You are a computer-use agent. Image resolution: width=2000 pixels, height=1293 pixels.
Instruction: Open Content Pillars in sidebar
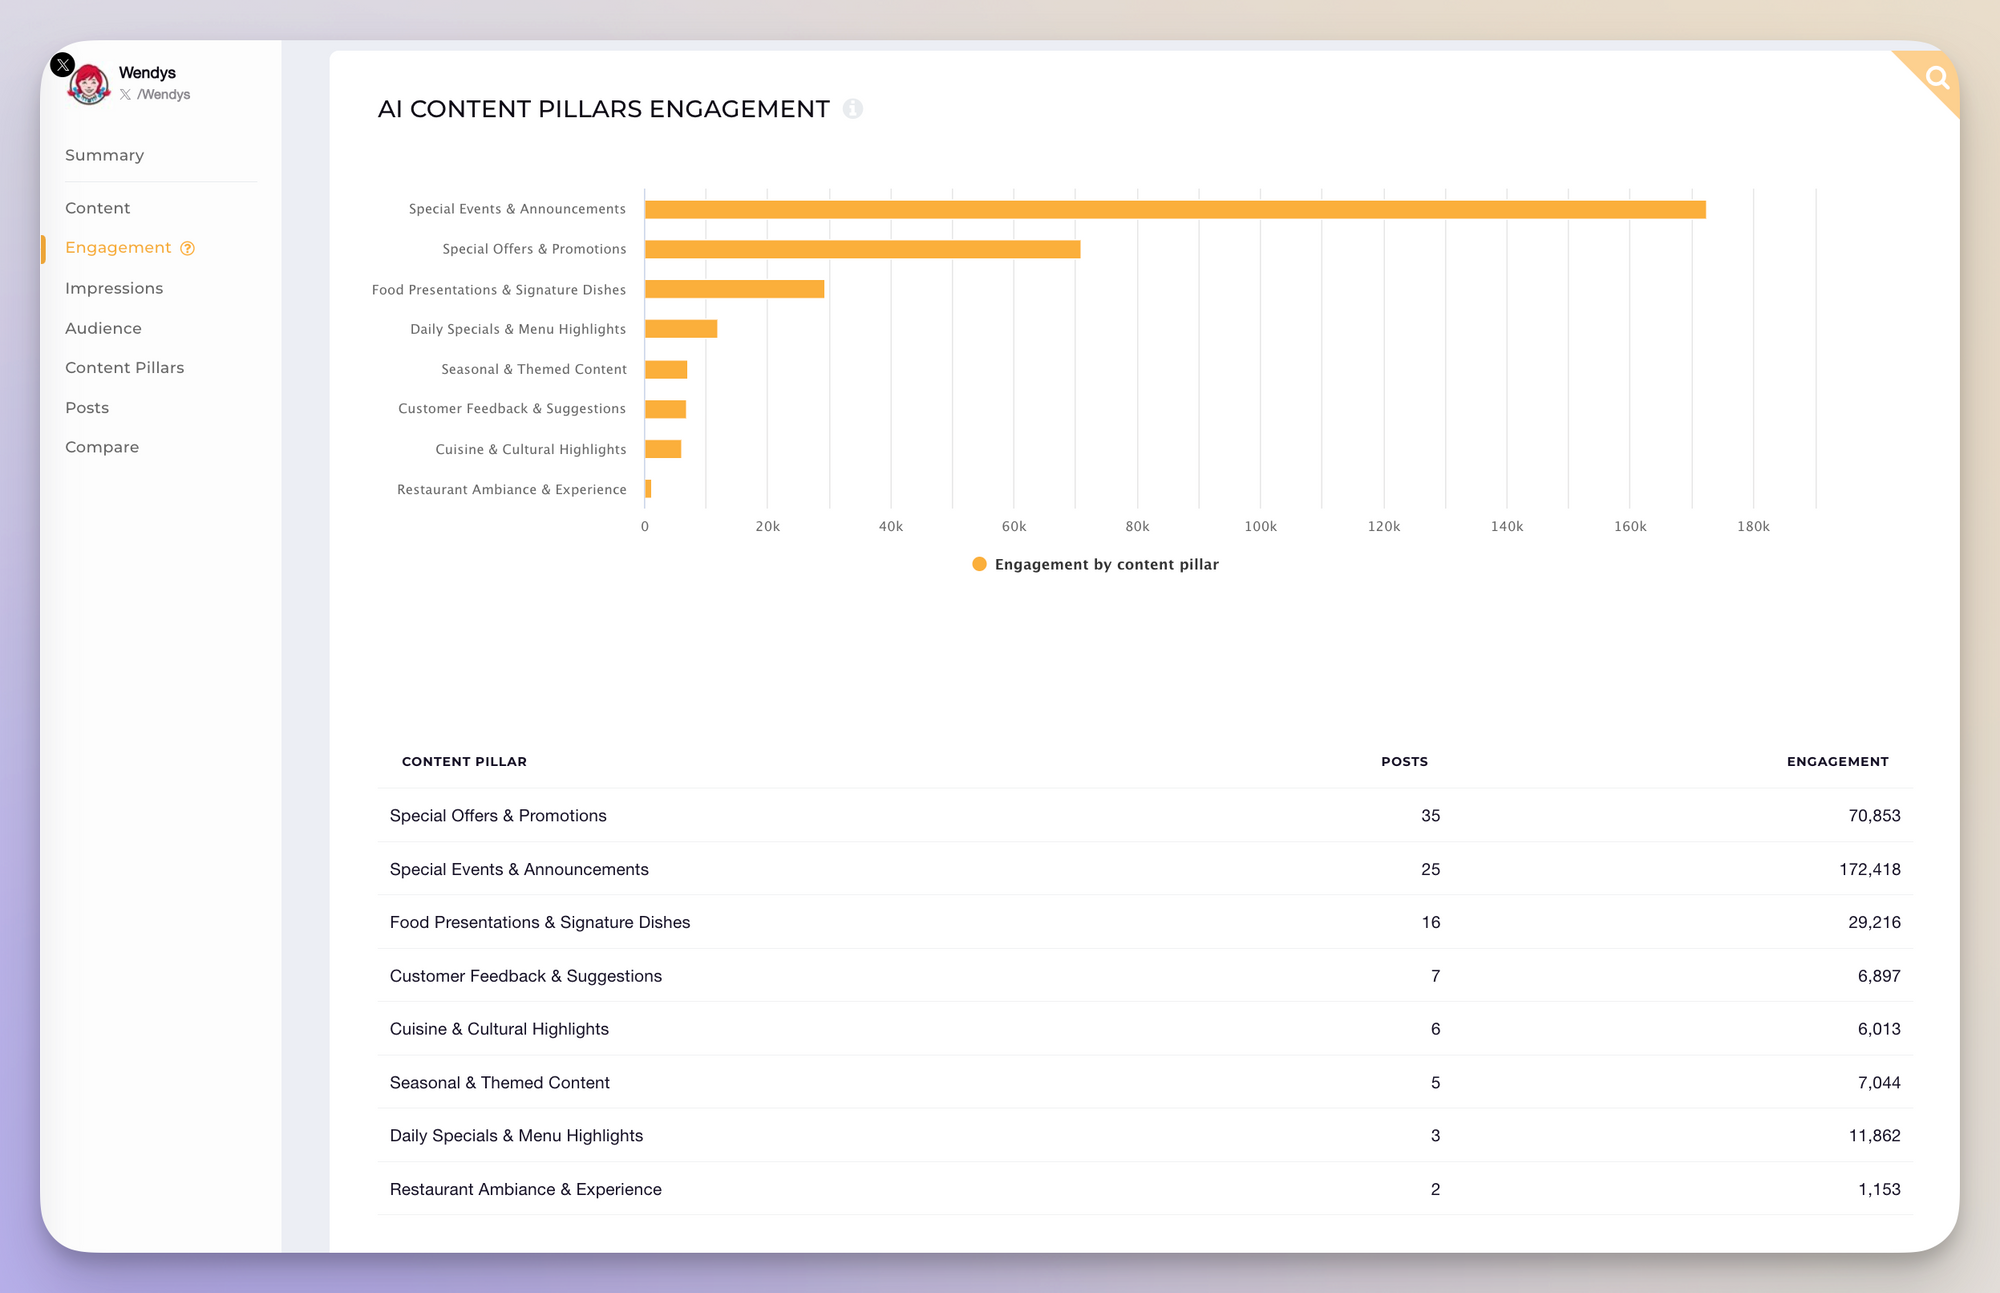[x=125, y=368]
